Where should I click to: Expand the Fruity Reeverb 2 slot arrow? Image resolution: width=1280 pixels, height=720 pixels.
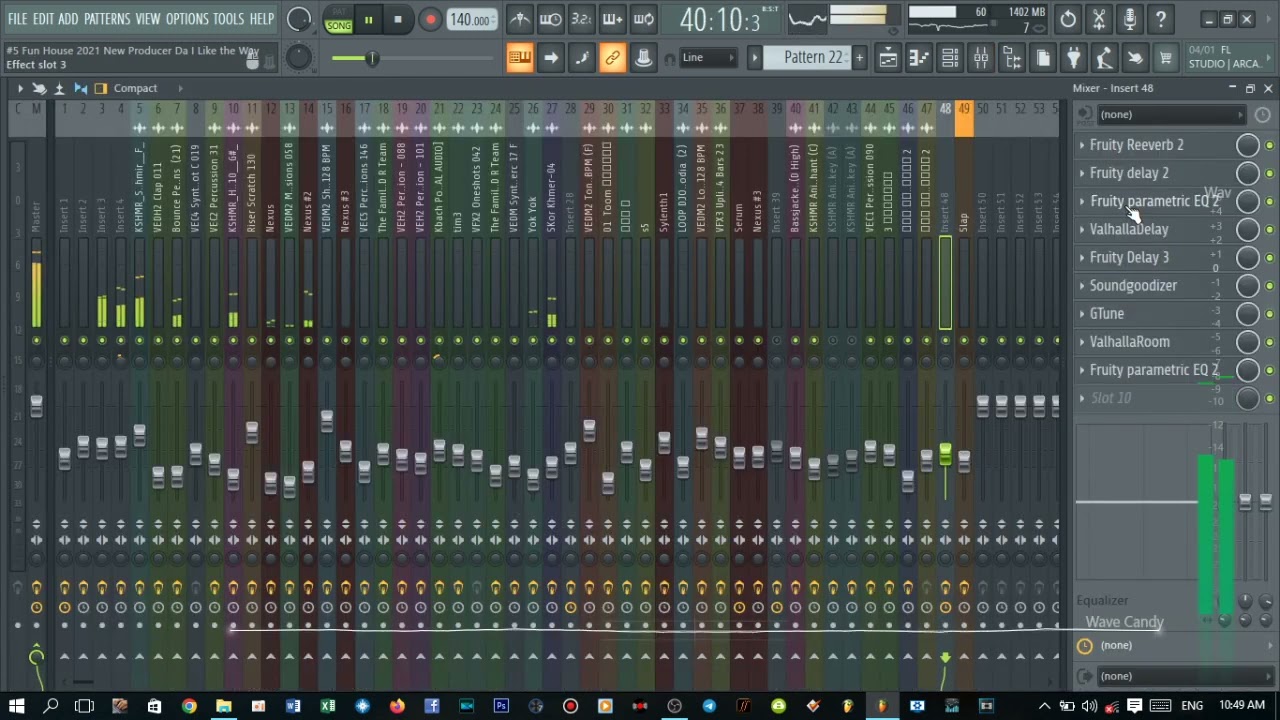click(x=1082, y=145)
